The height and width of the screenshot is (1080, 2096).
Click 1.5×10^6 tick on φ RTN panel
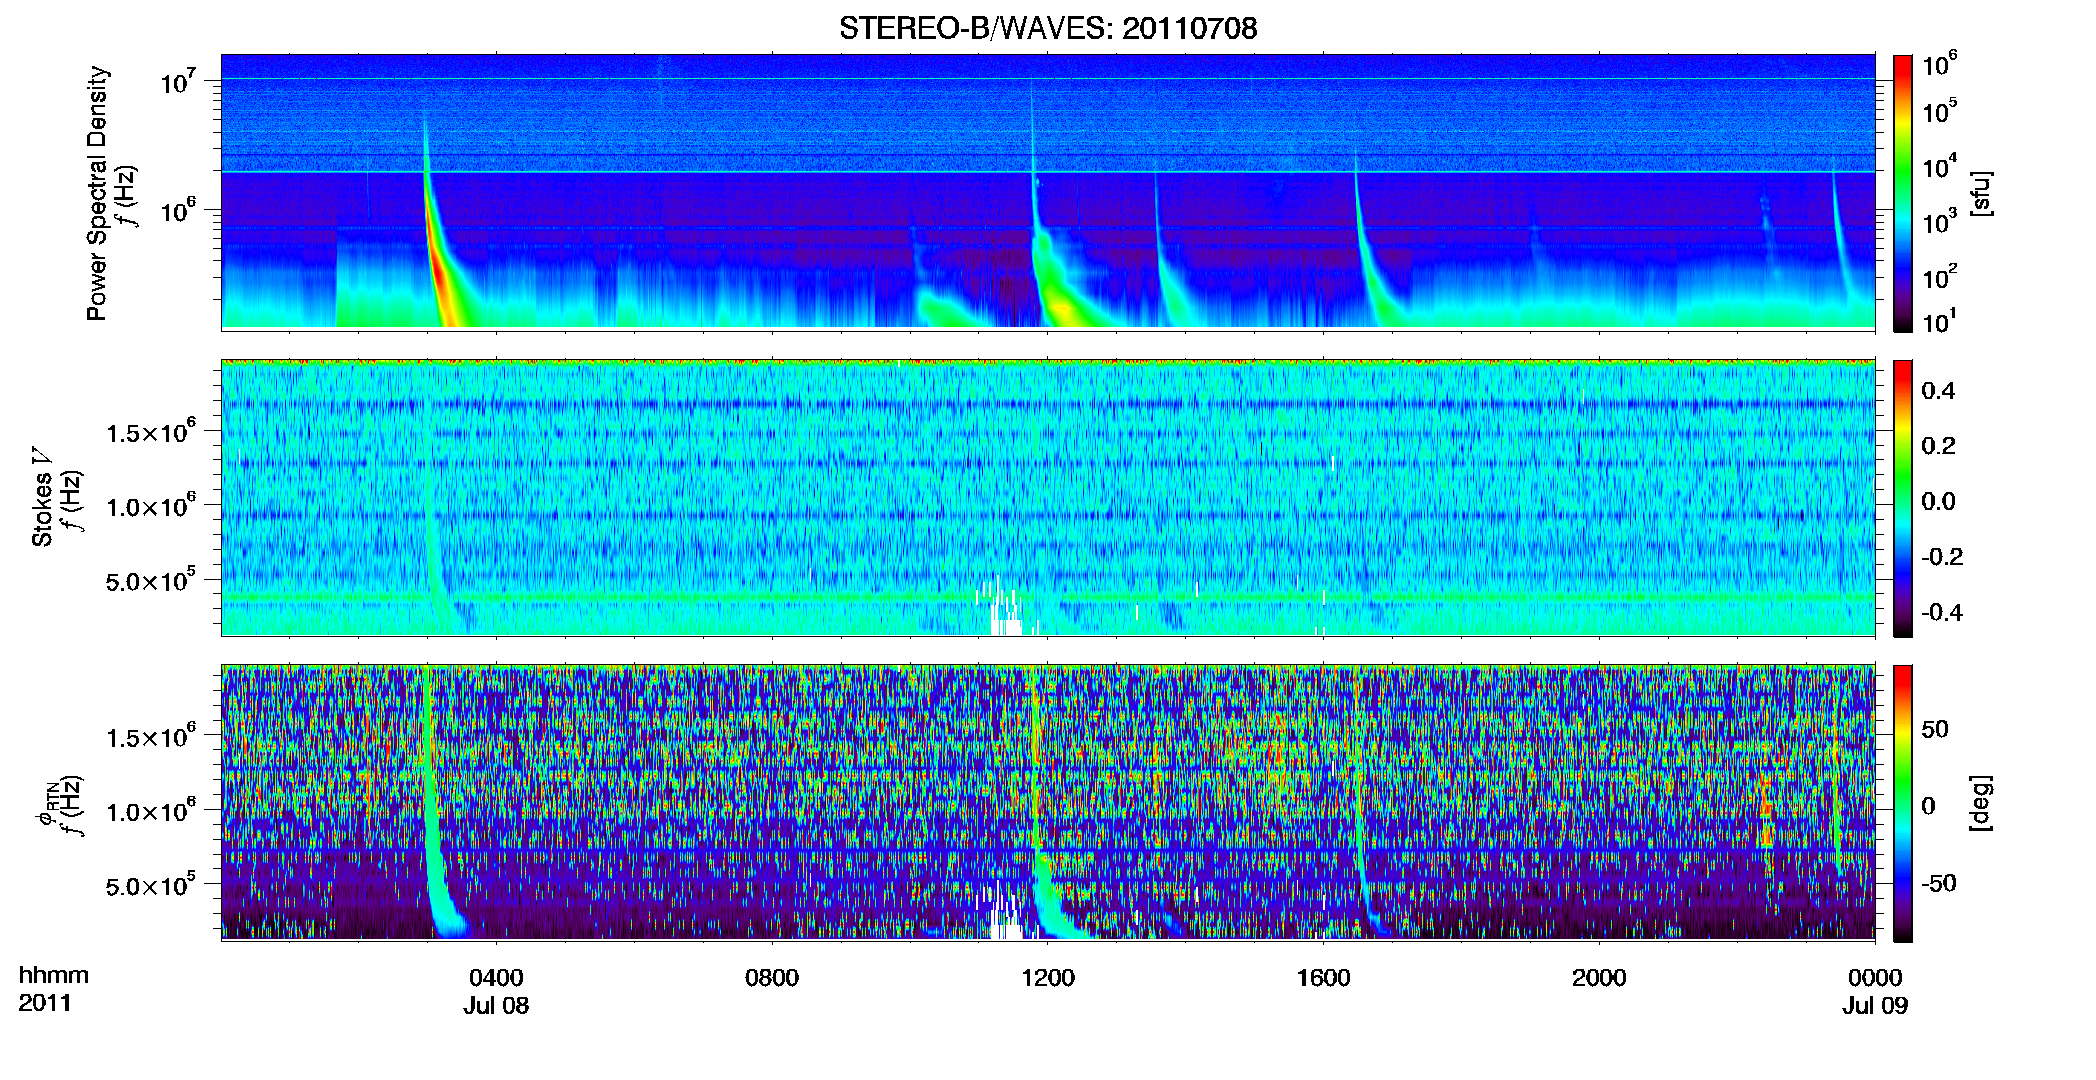[151, 737]
